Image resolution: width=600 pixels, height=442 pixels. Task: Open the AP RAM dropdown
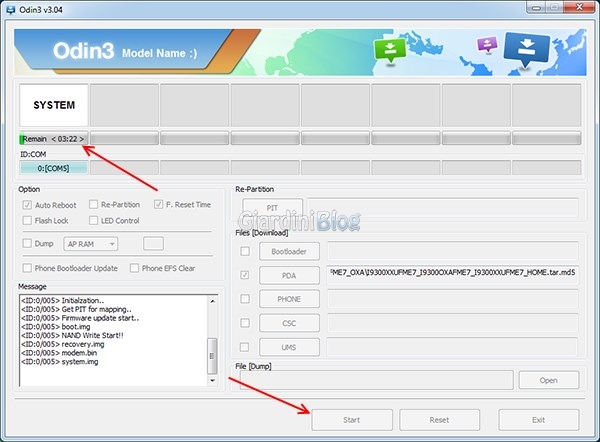pos(91,244)
